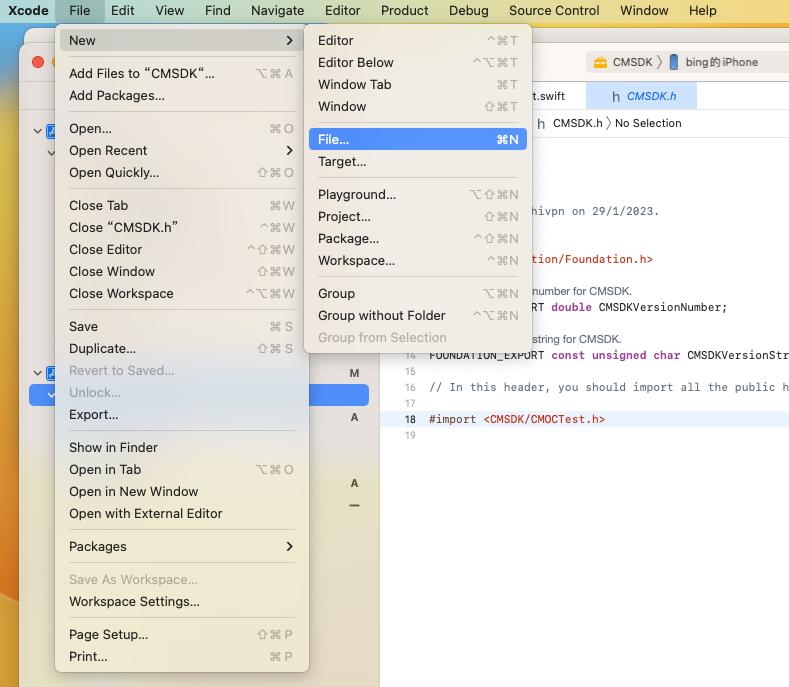Choose Open... from File menu

point(181,128)
